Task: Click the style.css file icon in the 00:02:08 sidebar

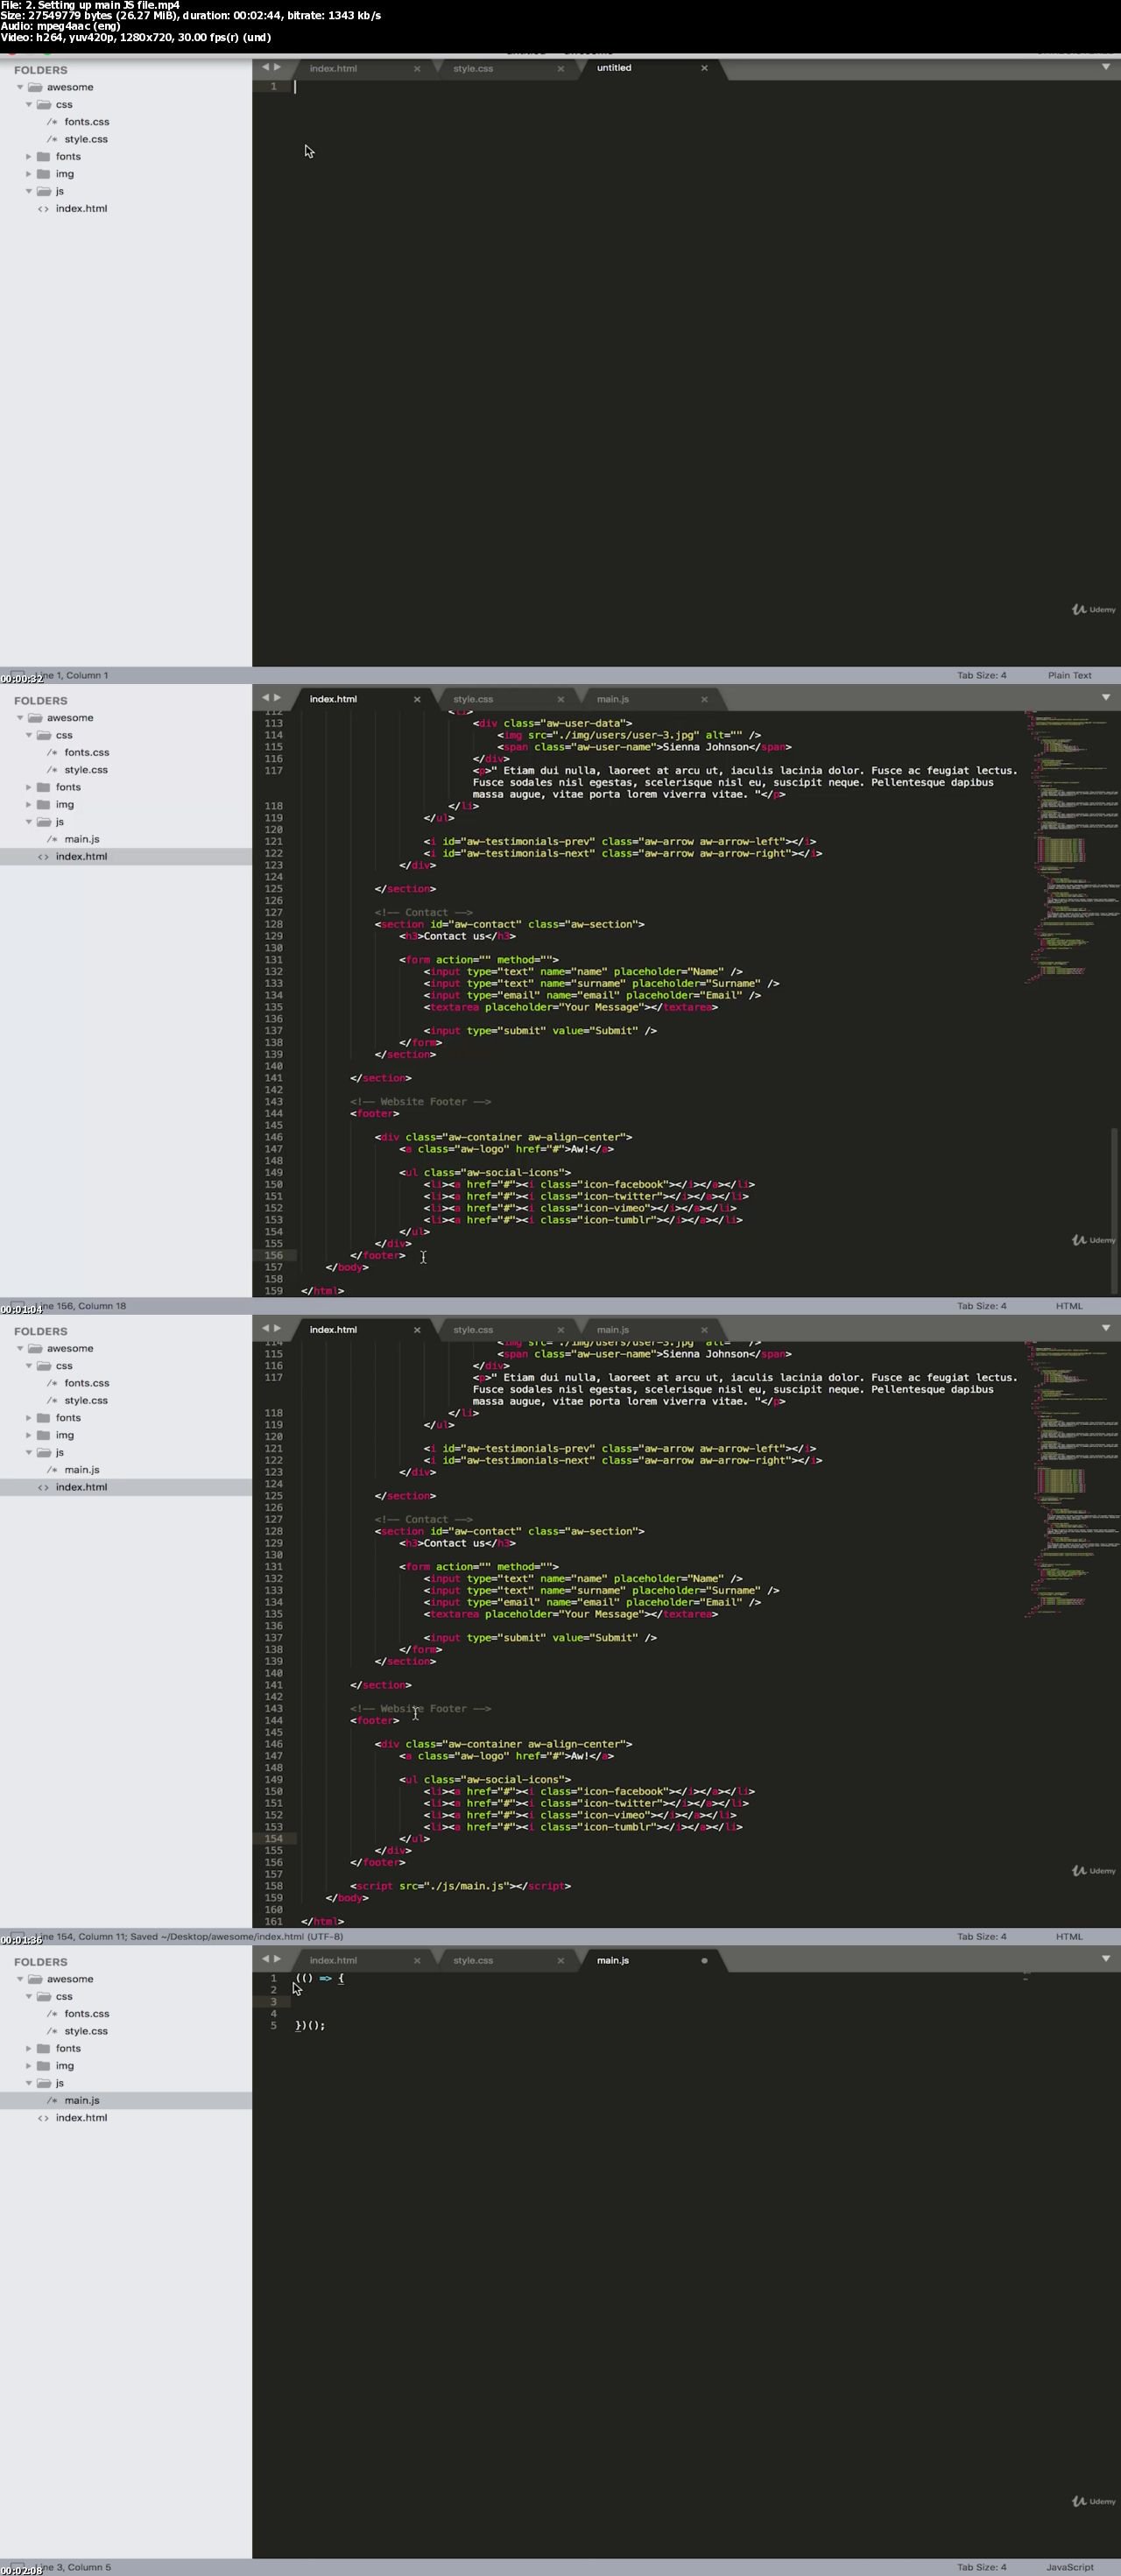Action: (x=52, y=2031)
